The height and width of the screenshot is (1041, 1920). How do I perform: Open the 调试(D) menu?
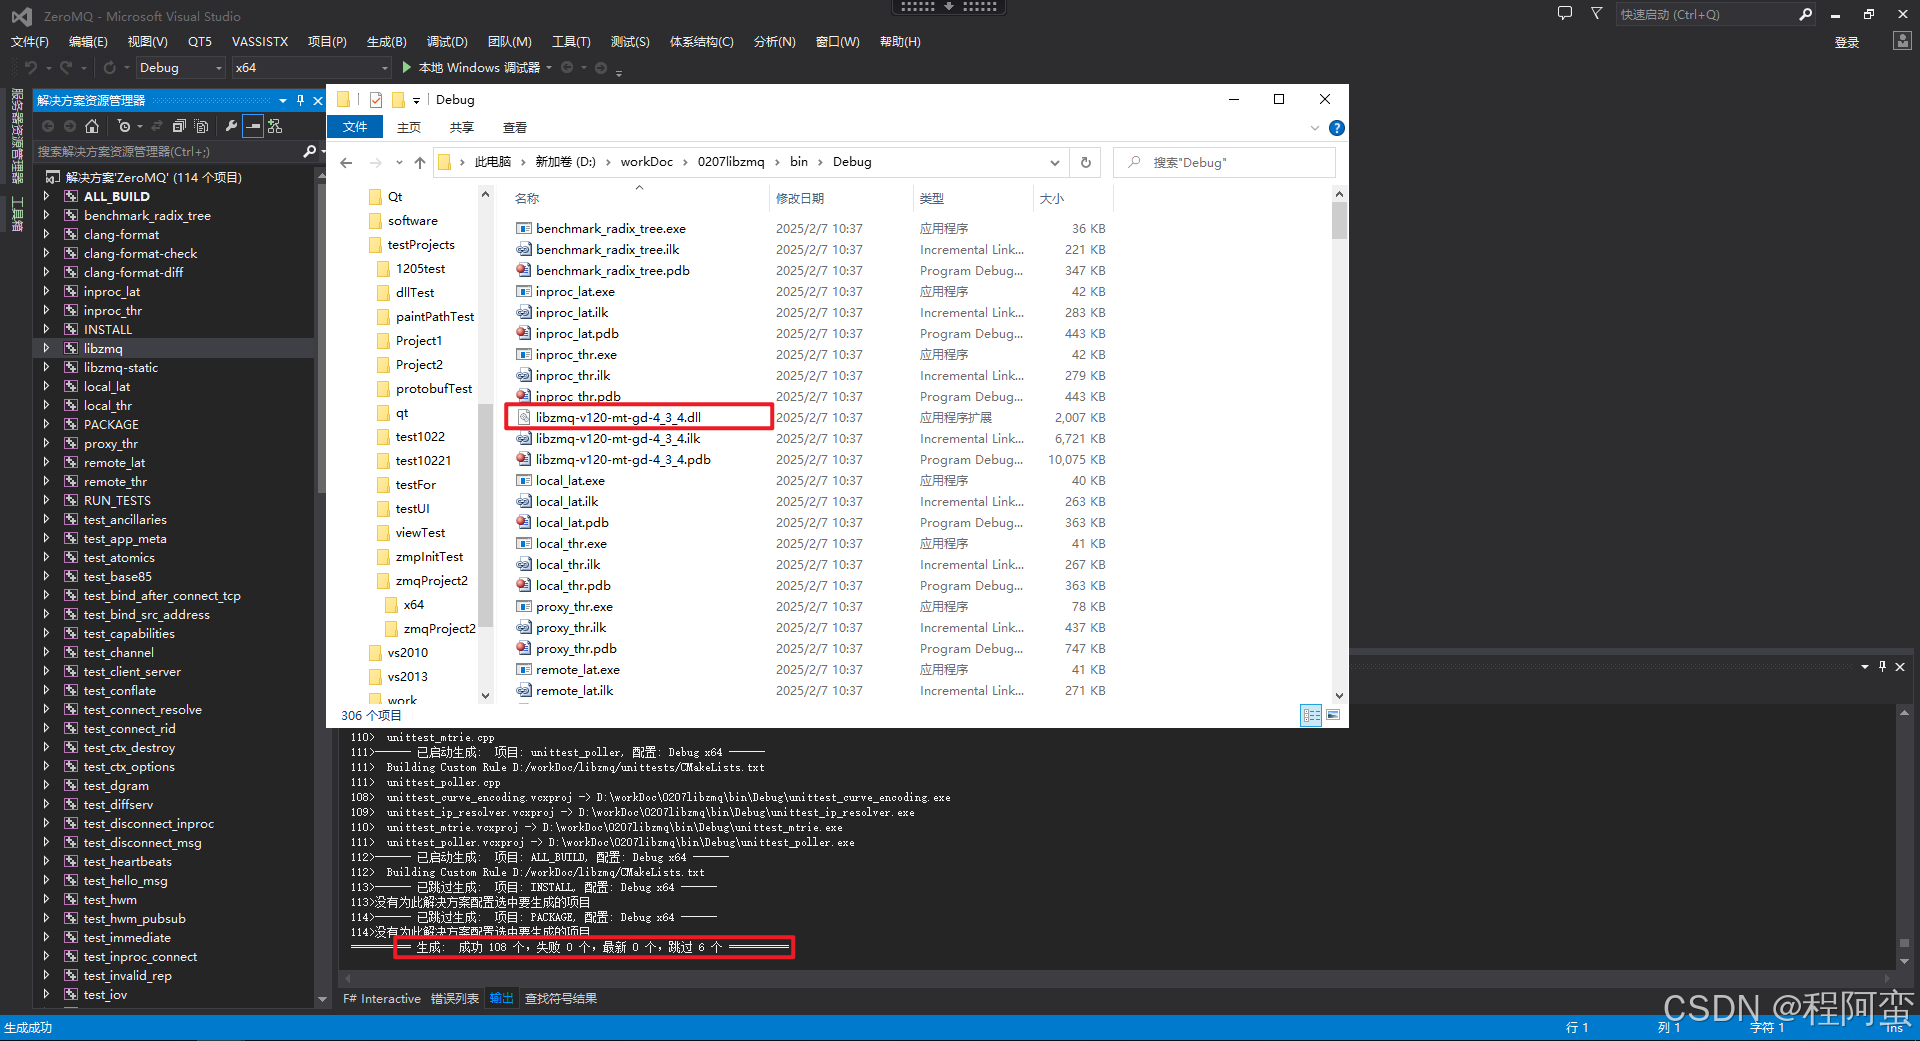[447, 41]
